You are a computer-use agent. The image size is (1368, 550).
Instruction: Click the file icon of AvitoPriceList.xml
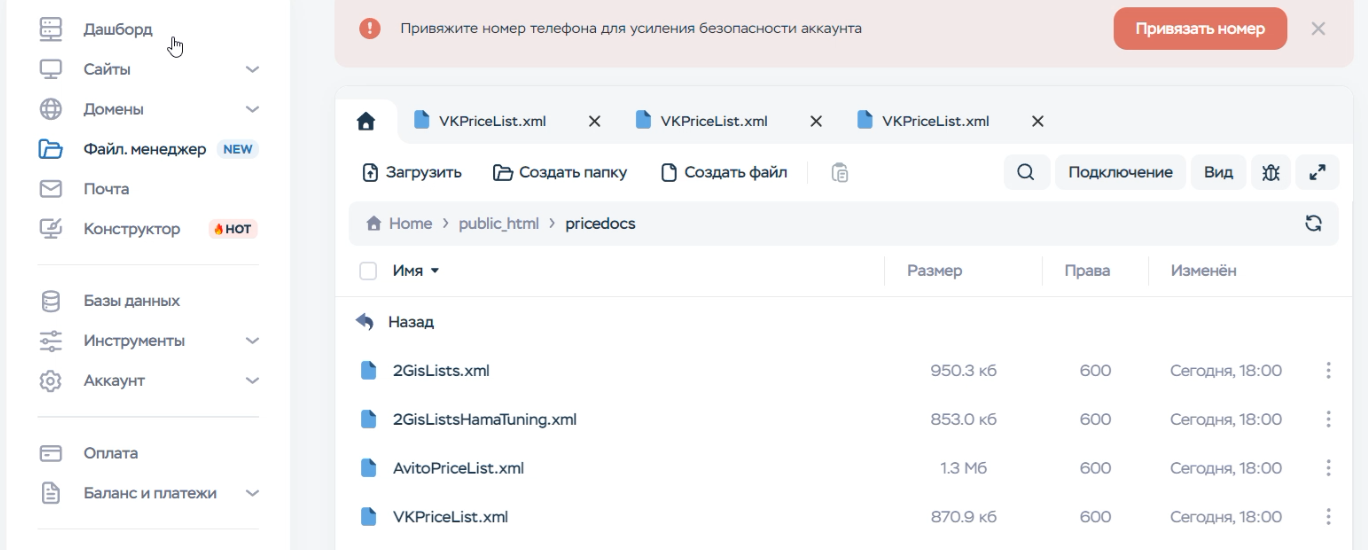click(368, 468)
